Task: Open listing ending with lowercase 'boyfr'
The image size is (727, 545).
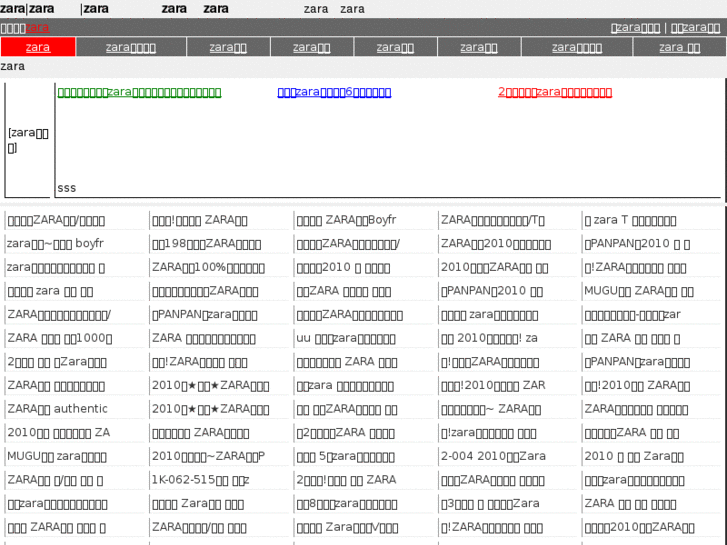Action: 55,244
